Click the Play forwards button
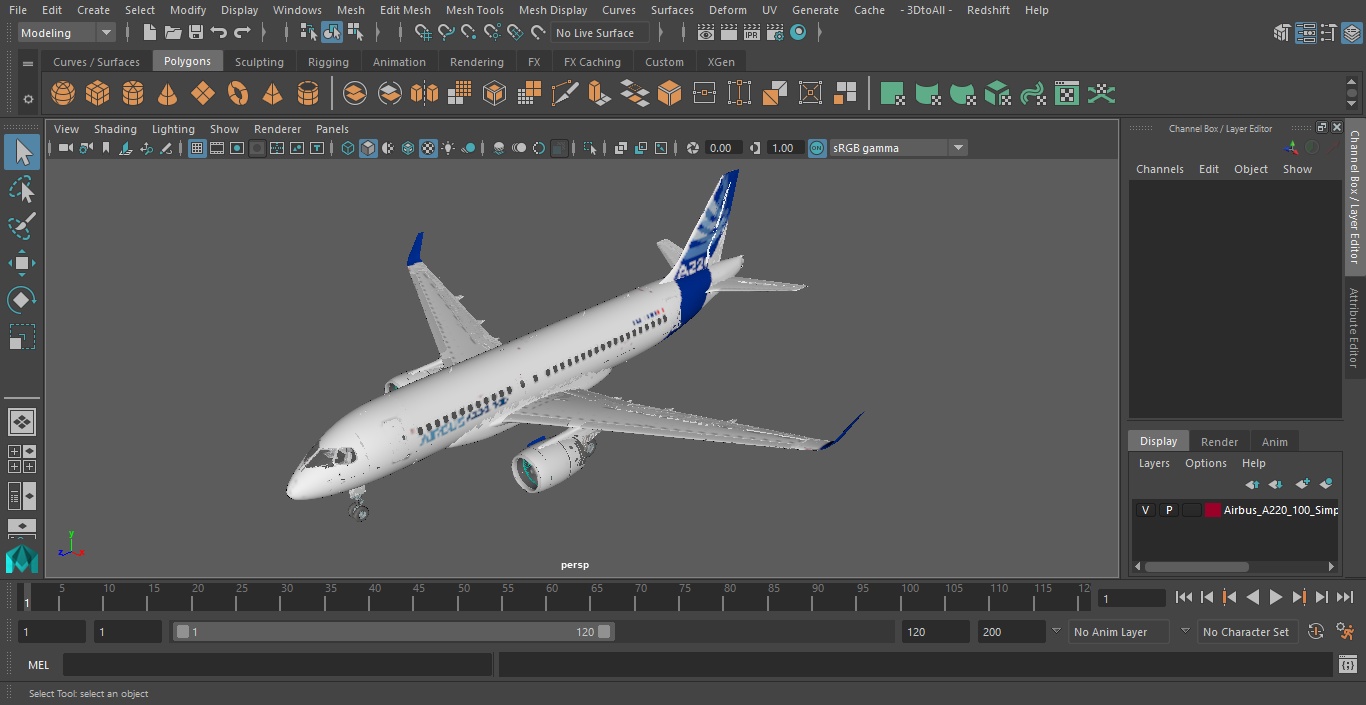This screenshot has width=1366, height=705. [1276, 597]
